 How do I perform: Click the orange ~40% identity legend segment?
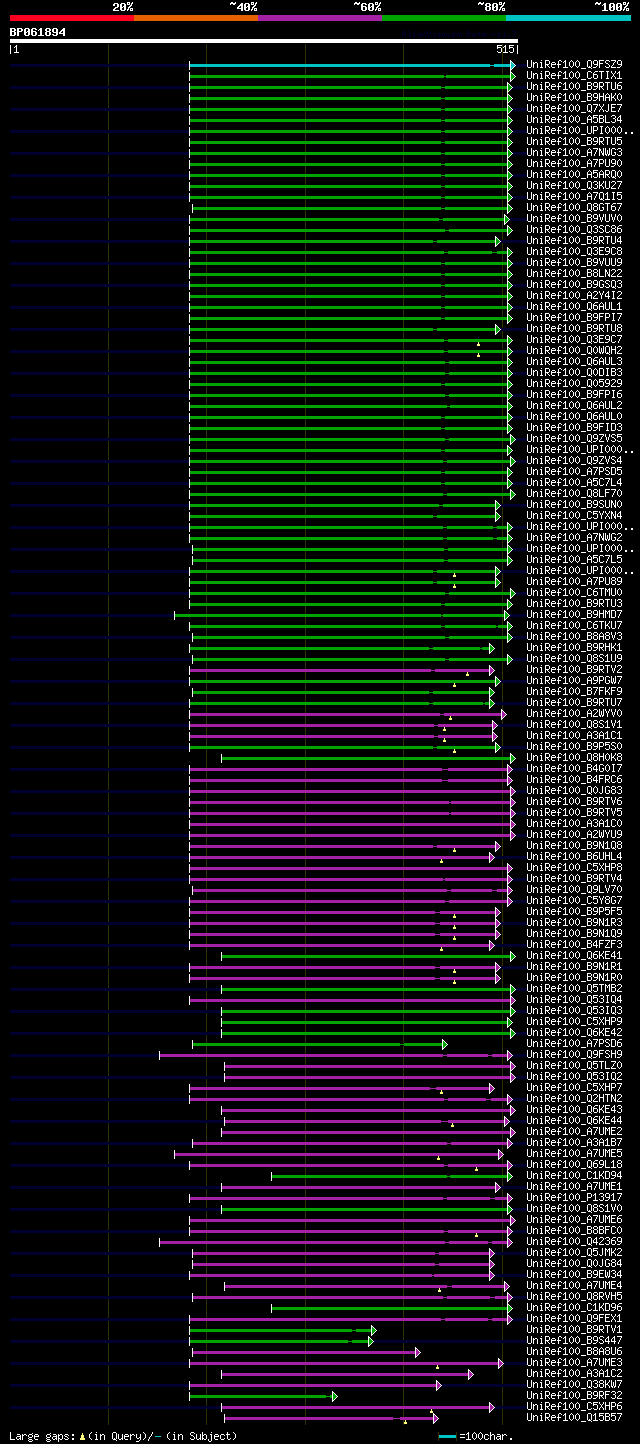pyautogui.click(x=196, y=18)
